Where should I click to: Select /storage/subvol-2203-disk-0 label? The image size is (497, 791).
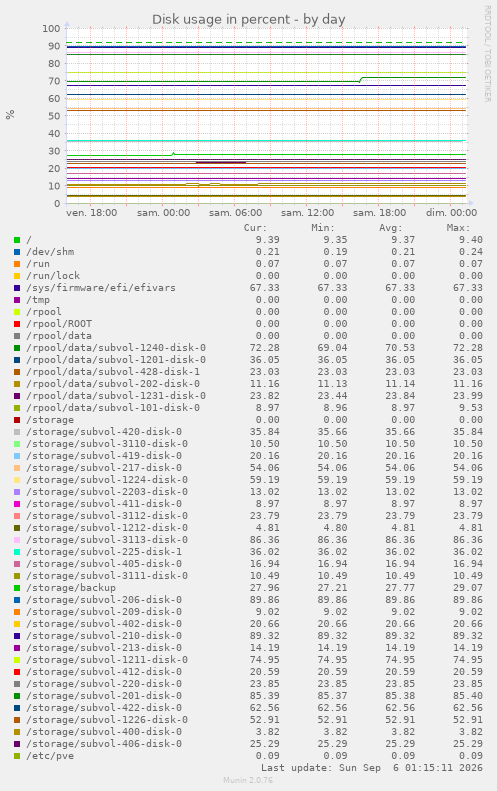tap(107, 492)
